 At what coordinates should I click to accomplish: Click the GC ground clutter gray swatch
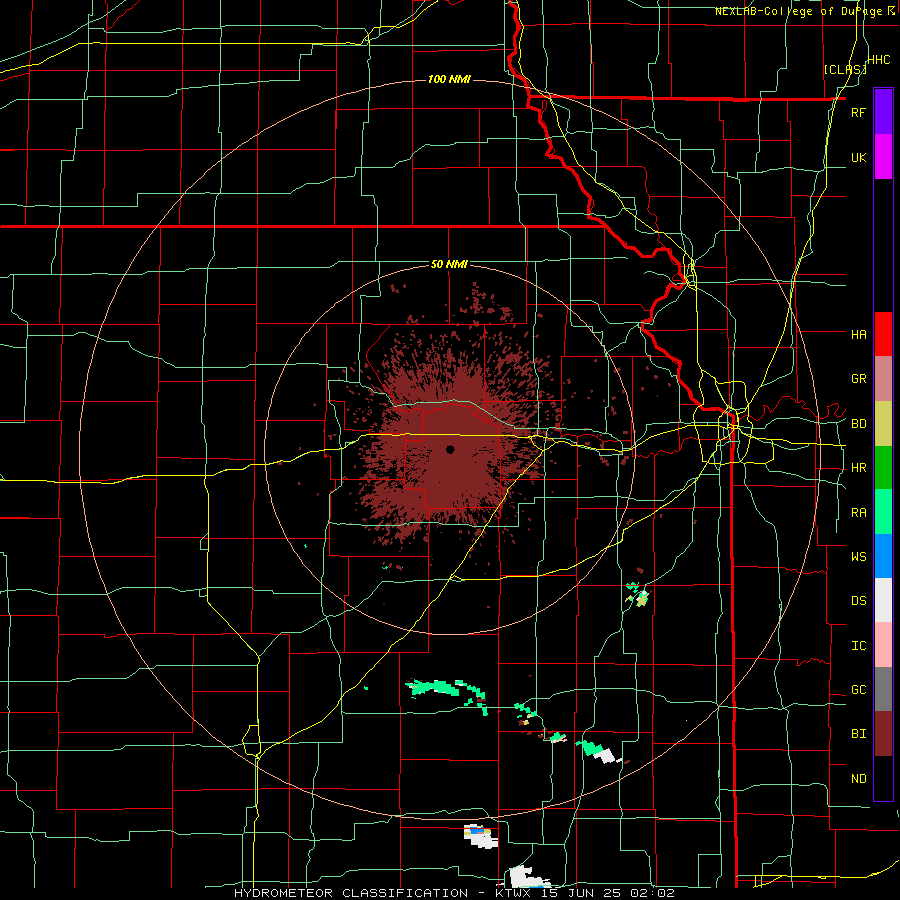883,689
